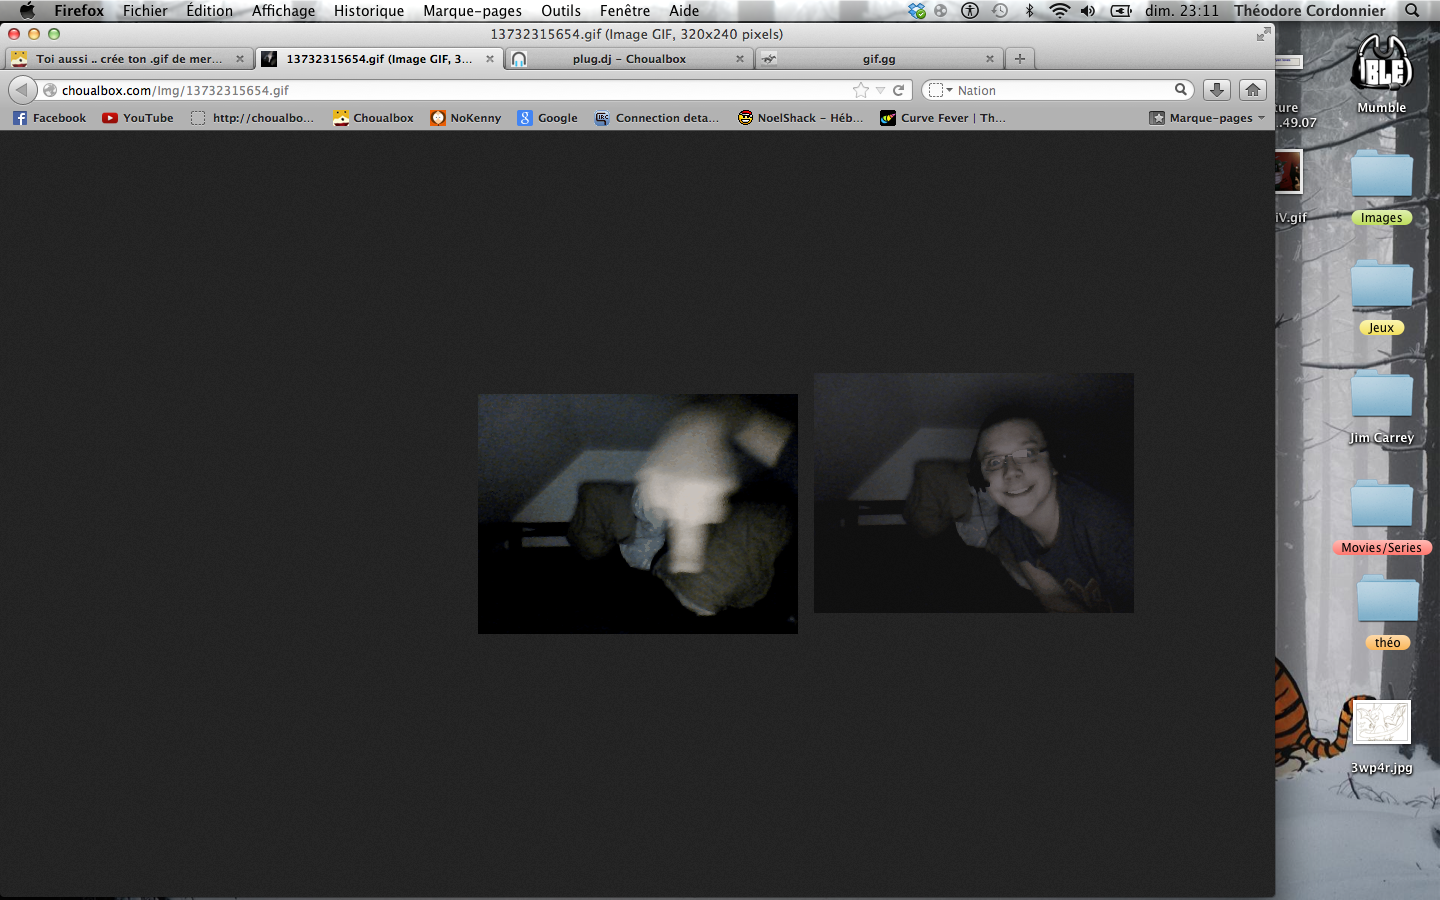Go to the Home page icon

[x=1252, y=90]
